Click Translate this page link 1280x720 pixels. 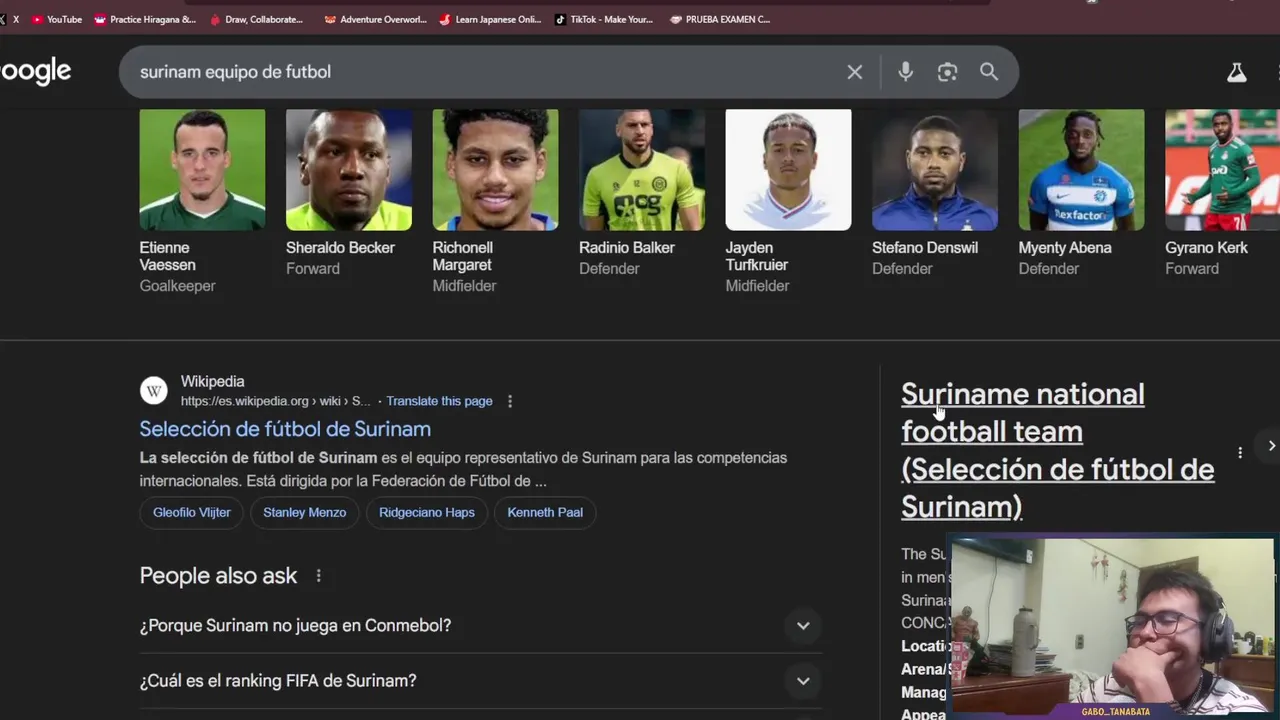point(439,401)
